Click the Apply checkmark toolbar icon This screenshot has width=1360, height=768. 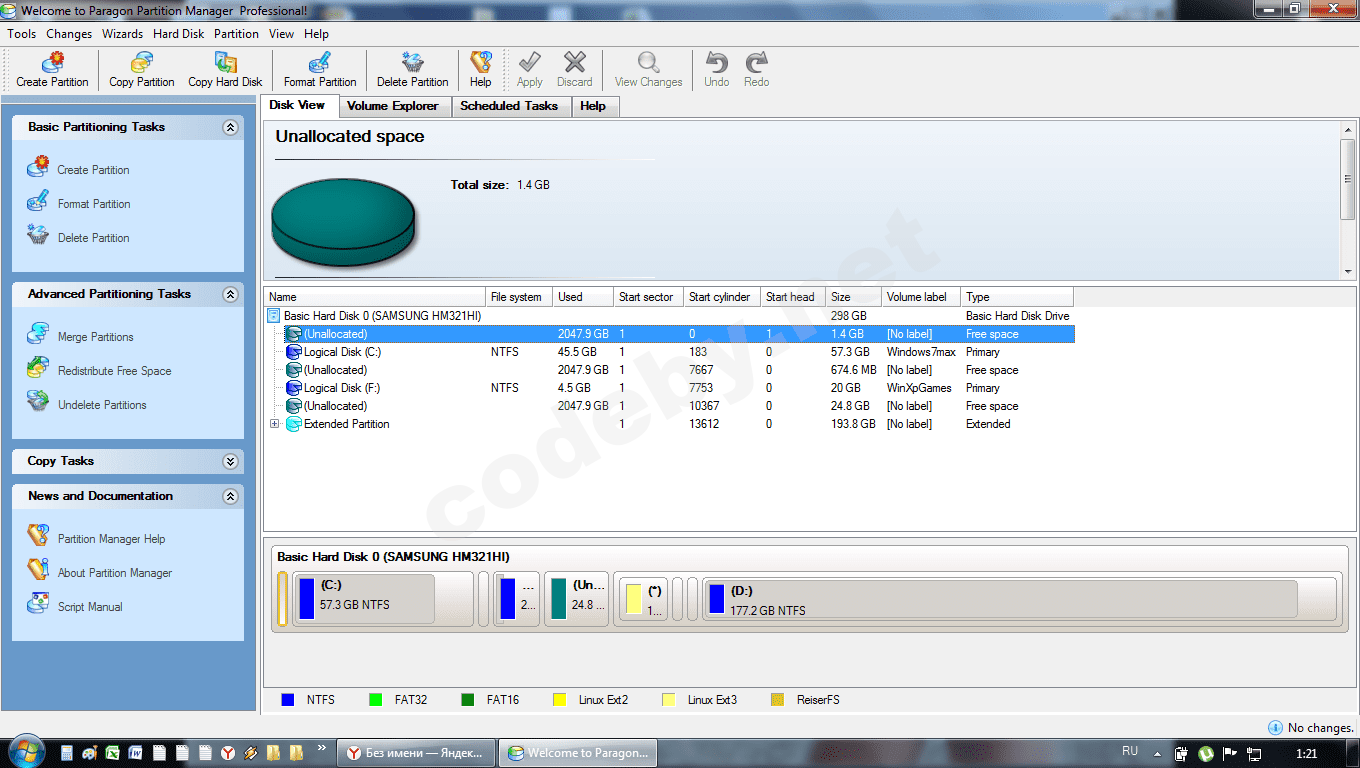pyautogui.click(x=530, y=63)
